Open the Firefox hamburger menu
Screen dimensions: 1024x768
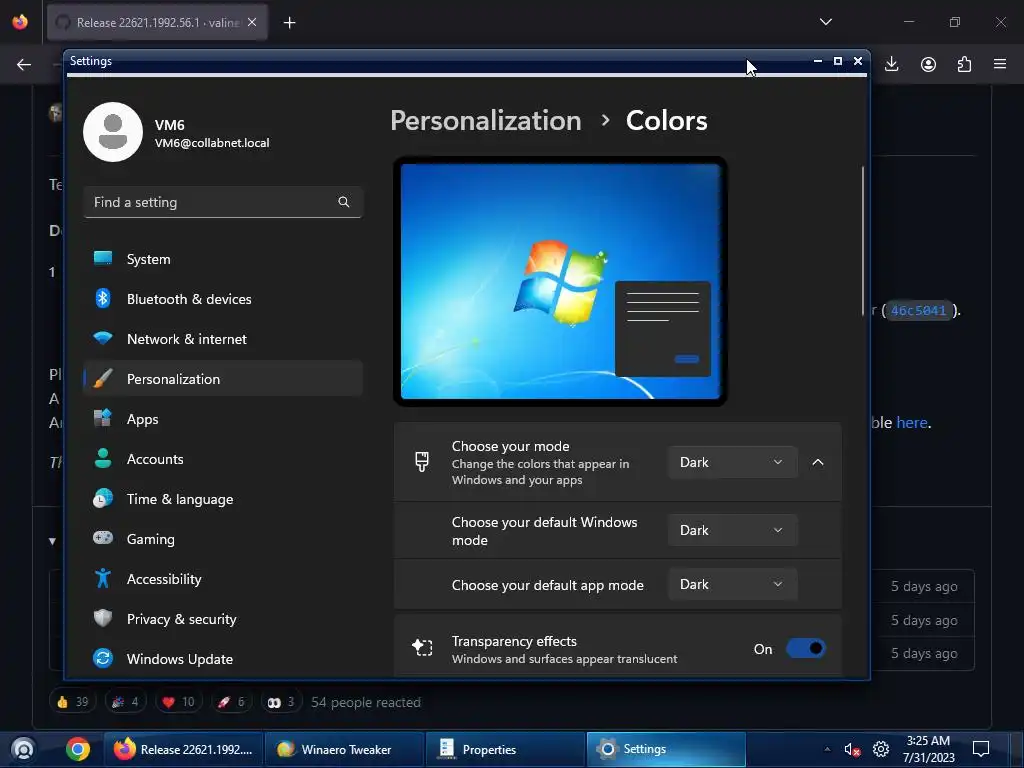1000,64
